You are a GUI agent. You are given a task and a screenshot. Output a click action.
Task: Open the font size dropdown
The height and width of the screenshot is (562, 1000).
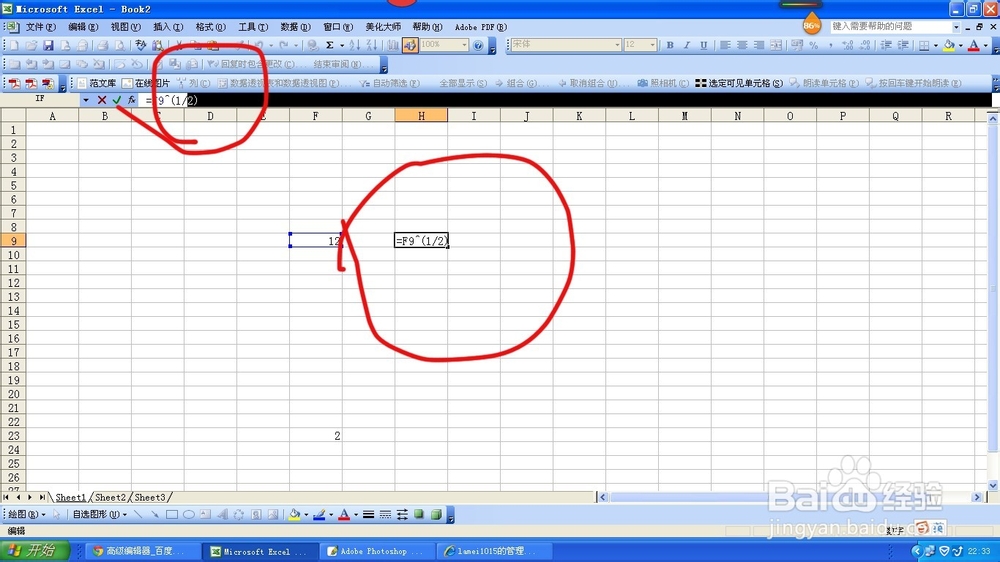(652, 45)
